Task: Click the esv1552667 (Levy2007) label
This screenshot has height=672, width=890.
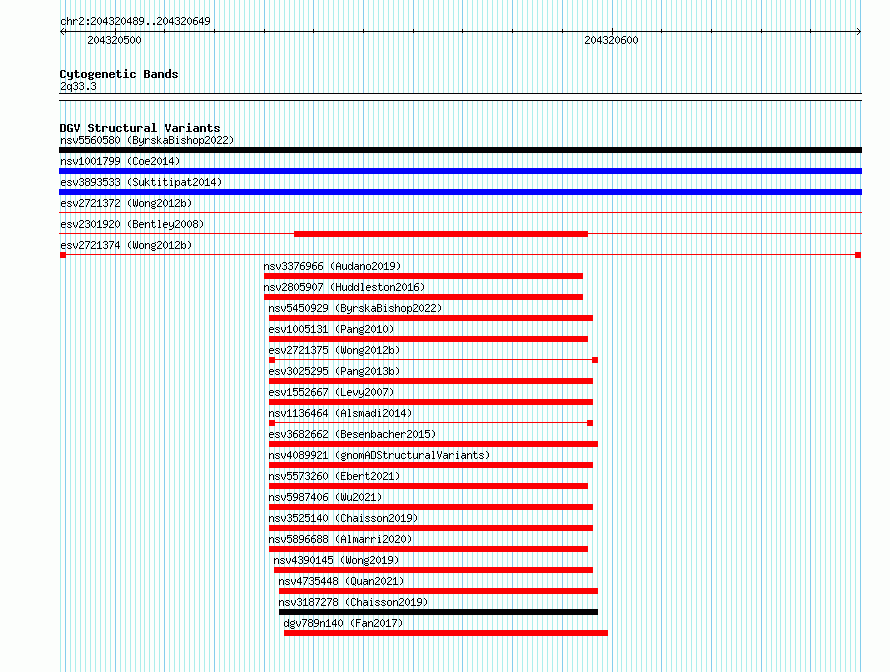Action: (331, 392)
